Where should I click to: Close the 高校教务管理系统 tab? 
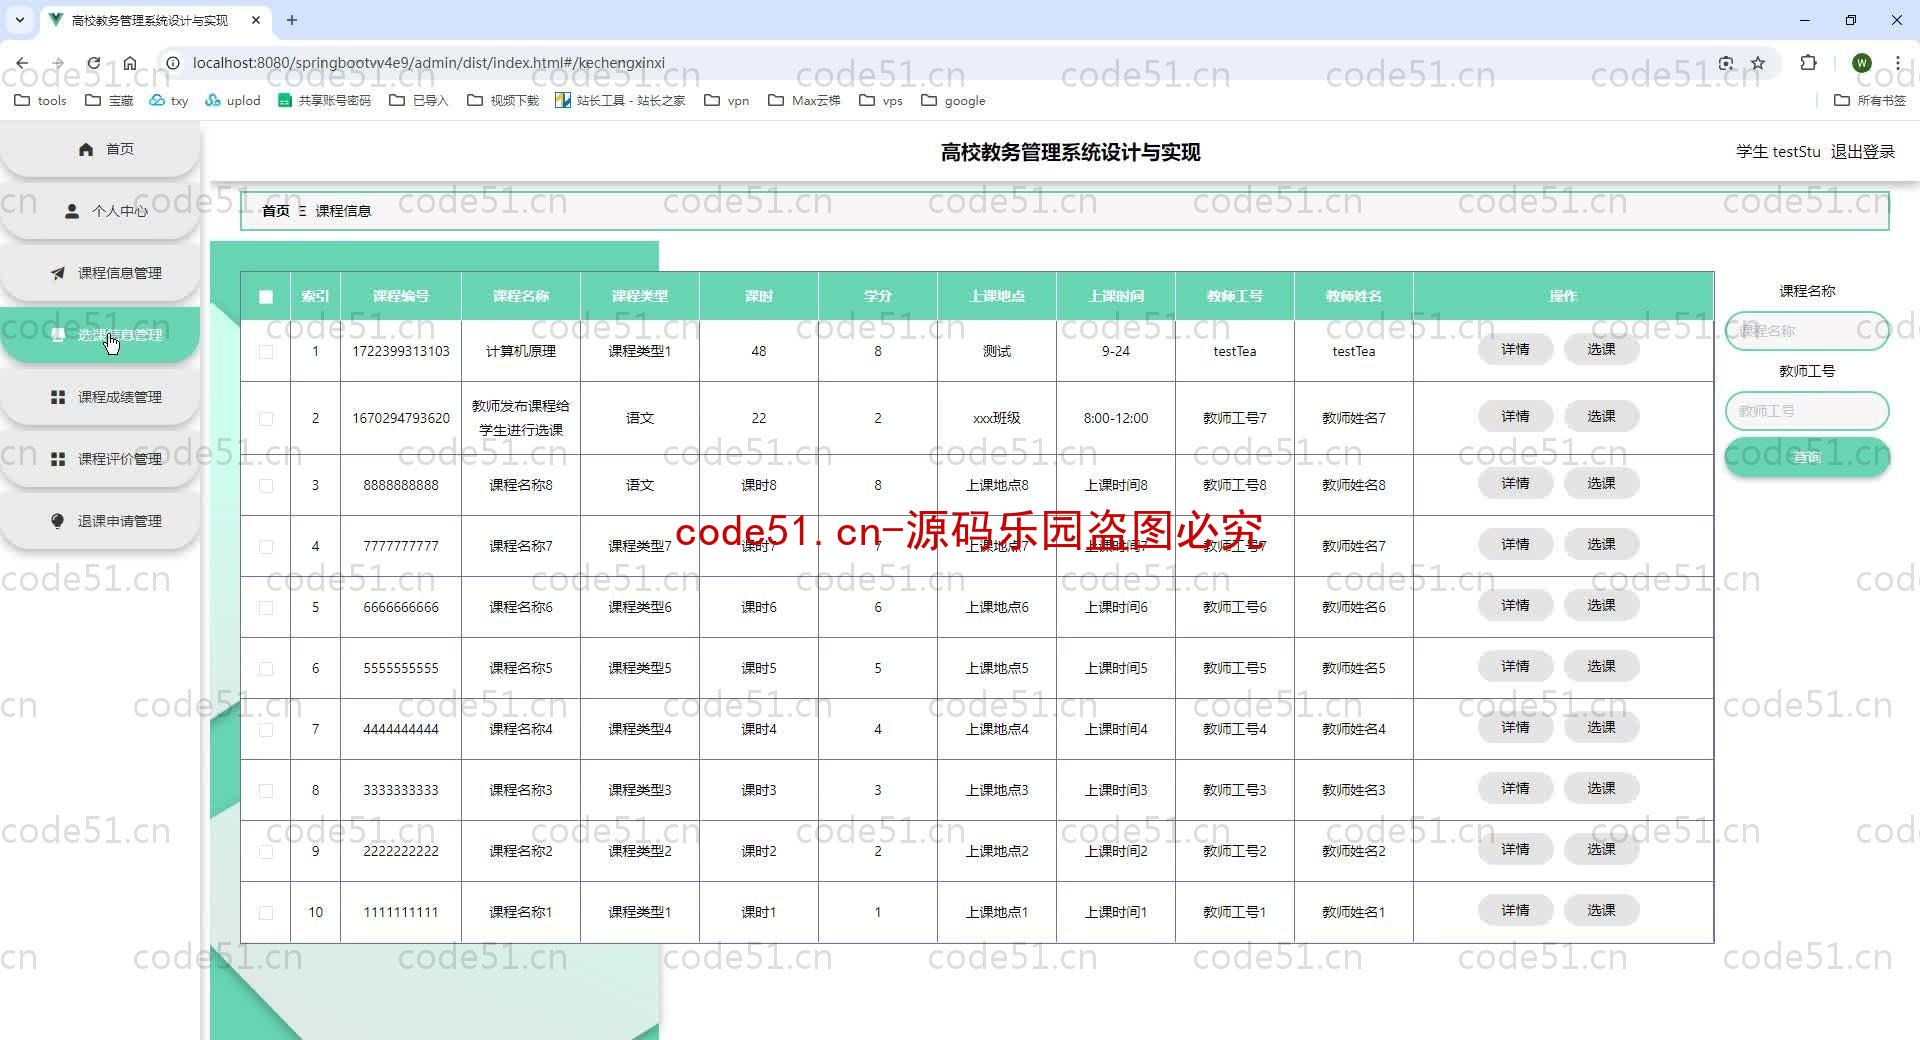[256, 20]
